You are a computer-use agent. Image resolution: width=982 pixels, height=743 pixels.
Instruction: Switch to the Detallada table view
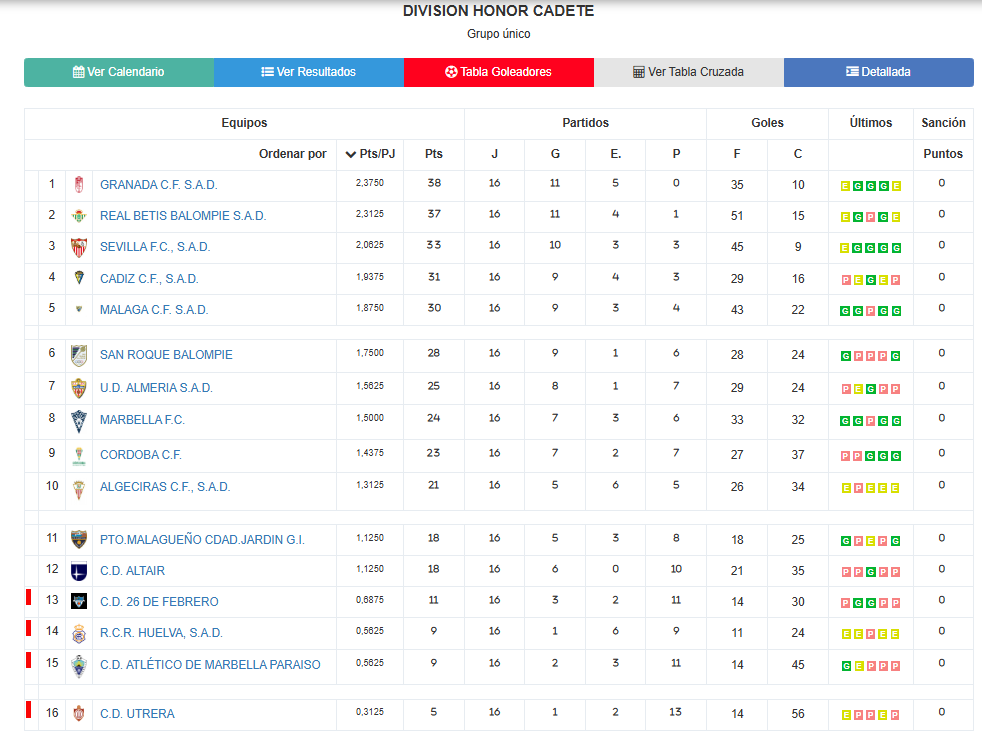click(879, 72)
